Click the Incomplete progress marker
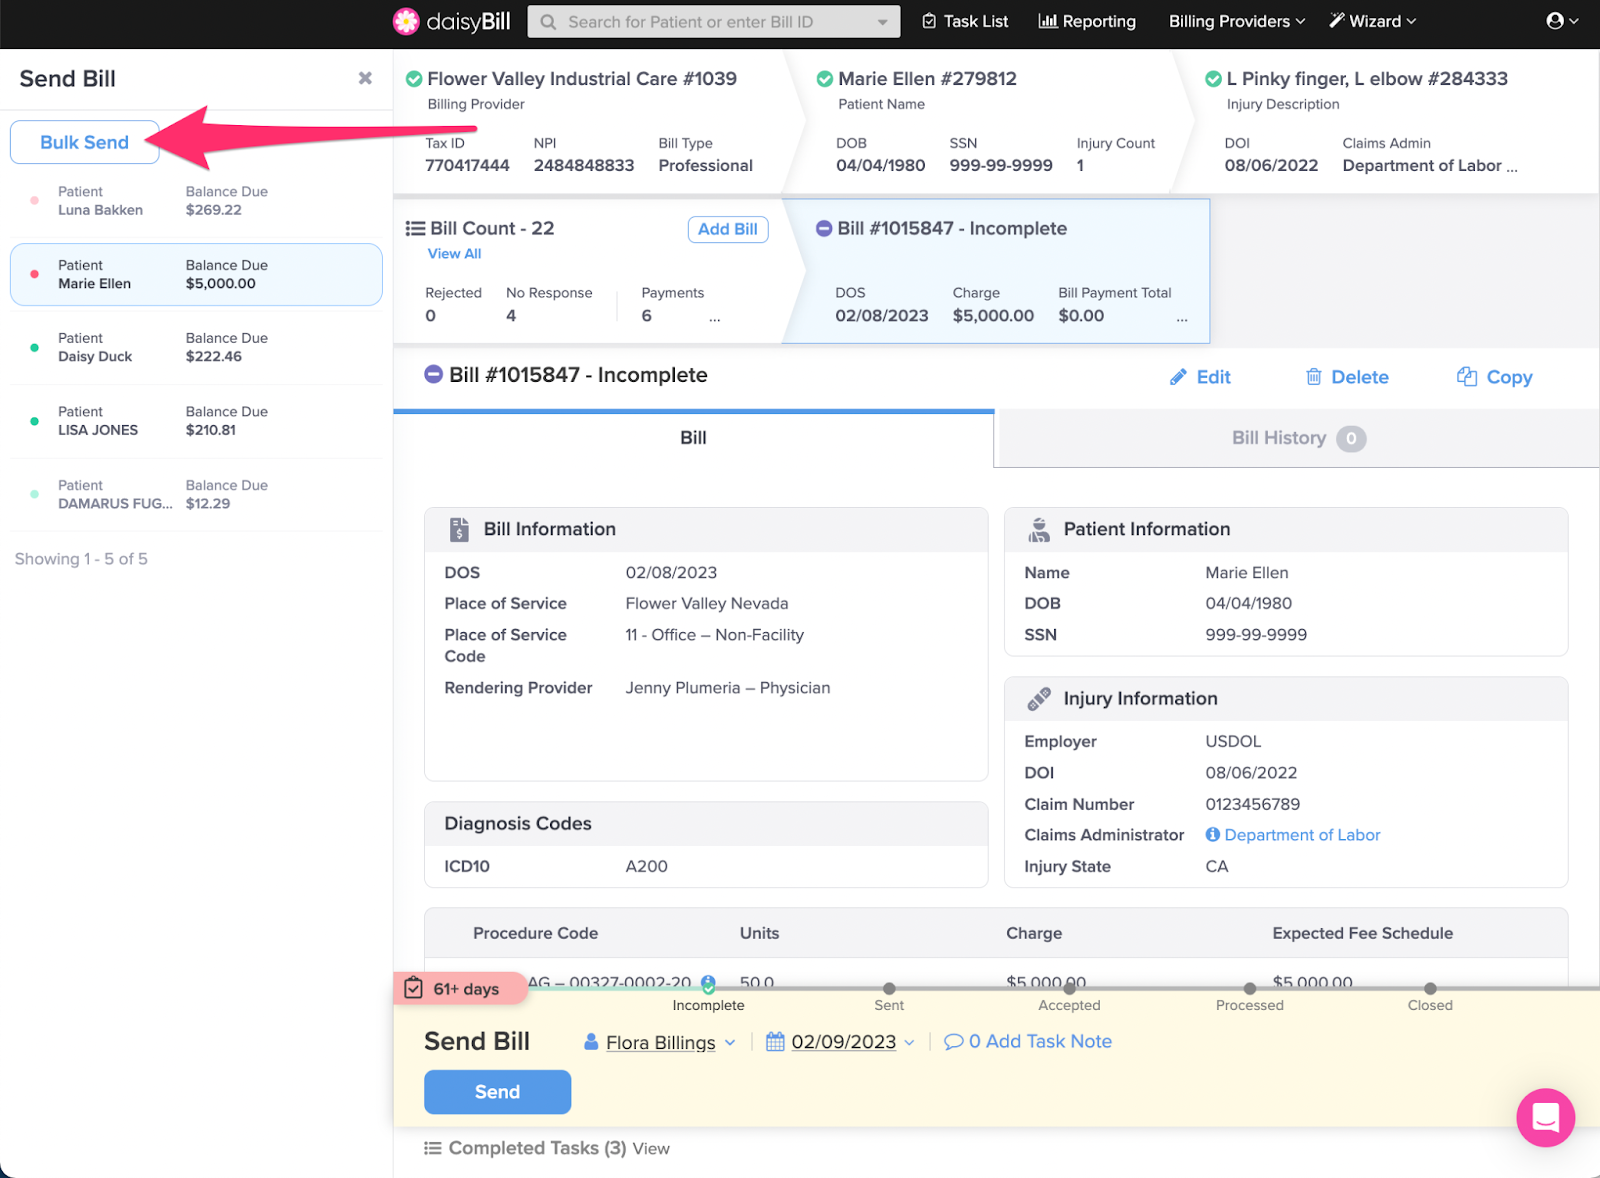 708,989
